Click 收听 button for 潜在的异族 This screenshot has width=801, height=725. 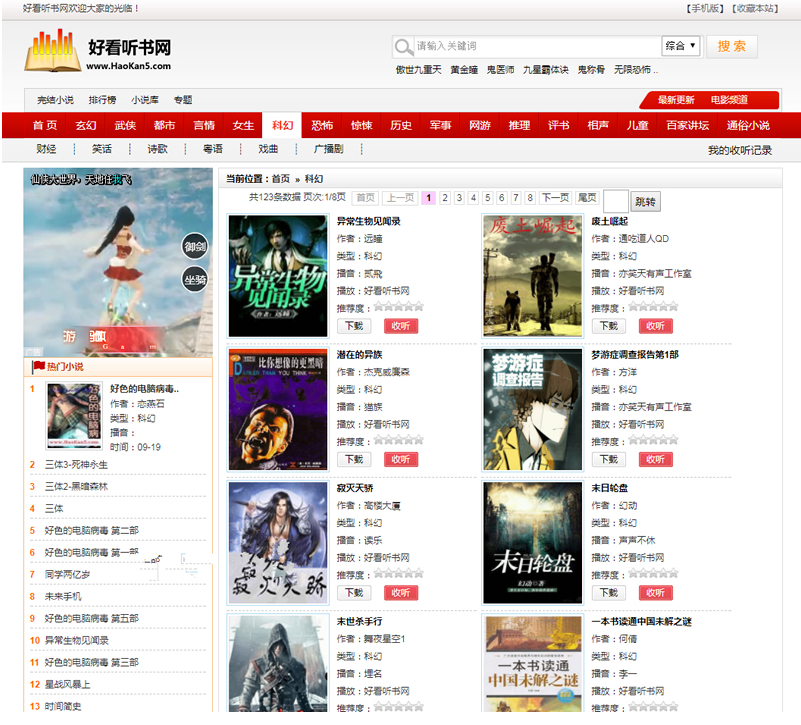(x=400, y=459)
